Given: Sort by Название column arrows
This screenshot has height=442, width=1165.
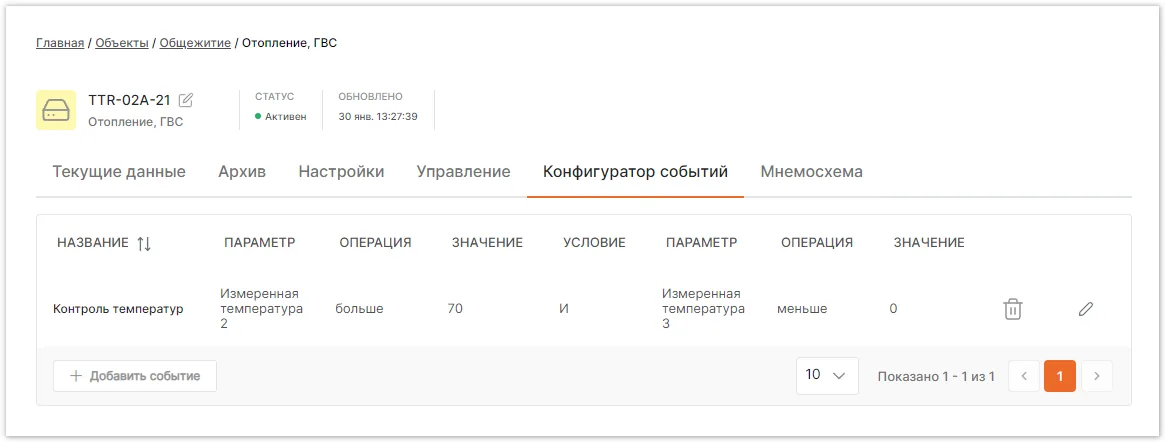Looking at the screenshot, I should click(x=144, y=243).
